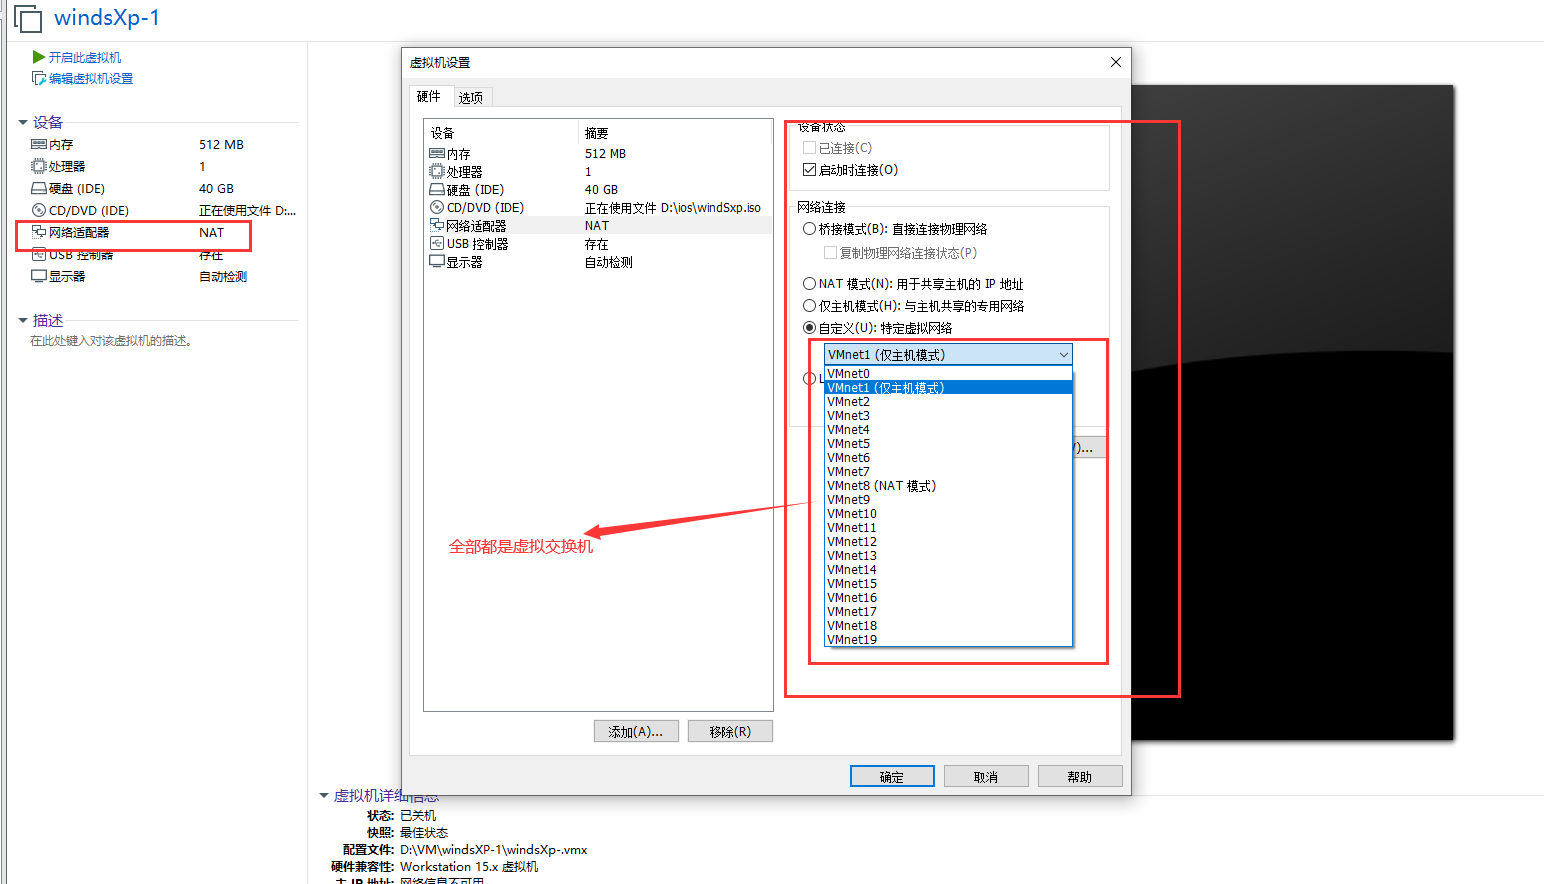Select VMnet12 in the network list
This screenshot has height=884, width=1544.
(x=948, y=541)
